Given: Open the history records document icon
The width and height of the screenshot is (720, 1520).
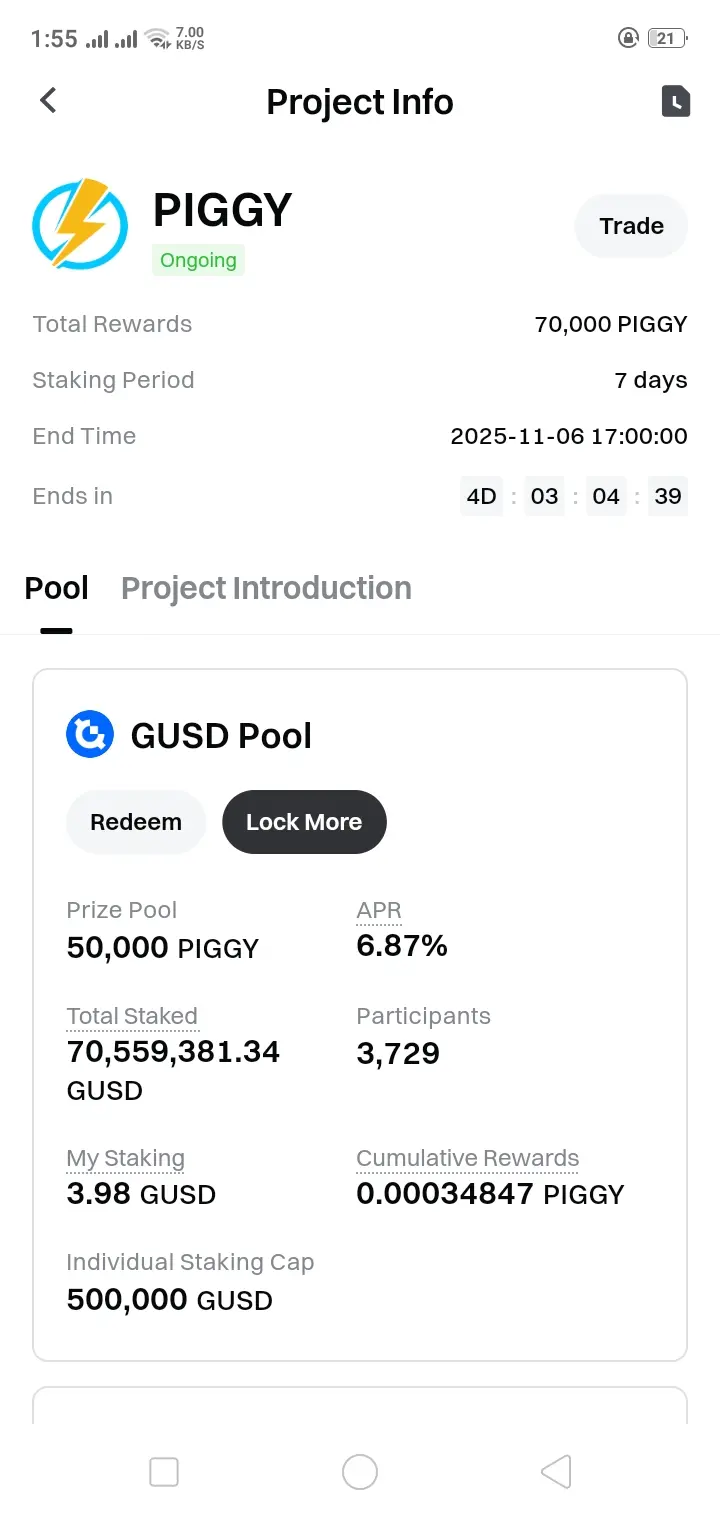Looking at the screenshot, I should point(676,101).
